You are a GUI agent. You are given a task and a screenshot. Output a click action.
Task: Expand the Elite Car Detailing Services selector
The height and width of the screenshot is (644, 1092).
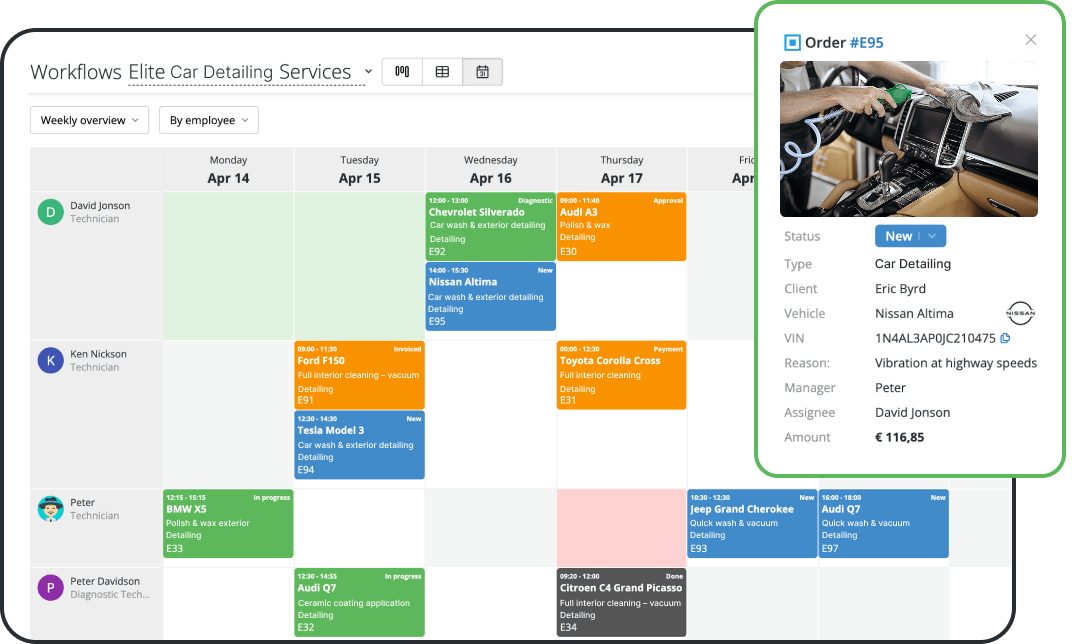point(368,72)
